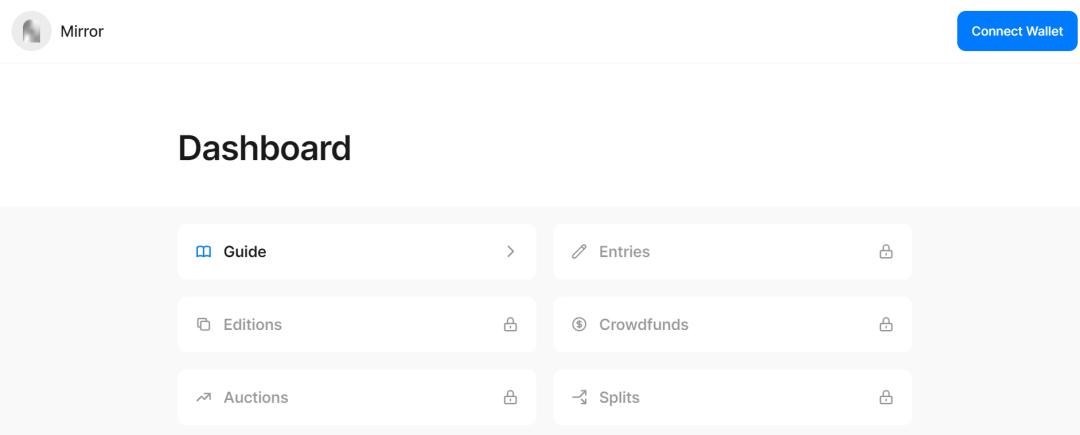Expand the Guide chevron arrow
The image size is (1080, 435).
click(510, 252)
